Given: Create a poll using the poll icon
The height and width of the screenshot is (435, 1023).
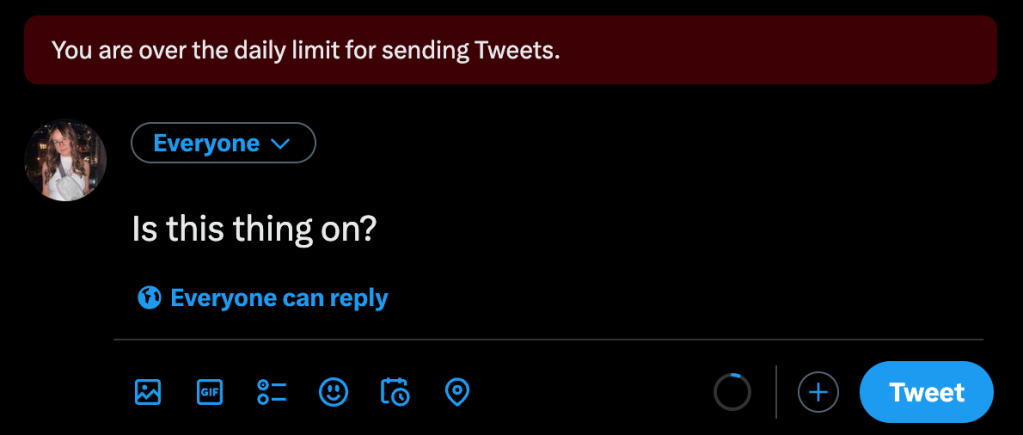Looking at the screenshot, I should [271, 392].
